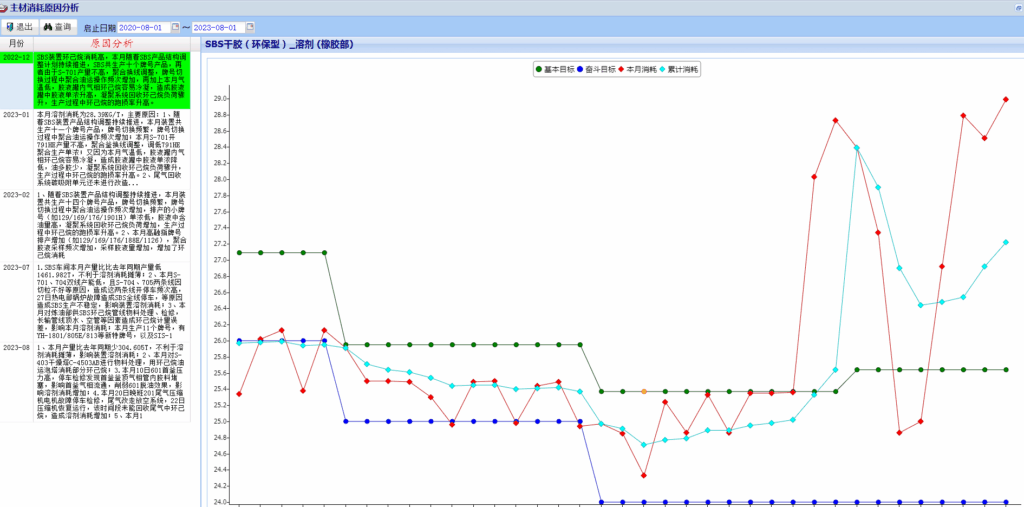Click the restore window icon at top right
The height and width of the screenshot is (507, 1024).
[x=1016, y=7]
